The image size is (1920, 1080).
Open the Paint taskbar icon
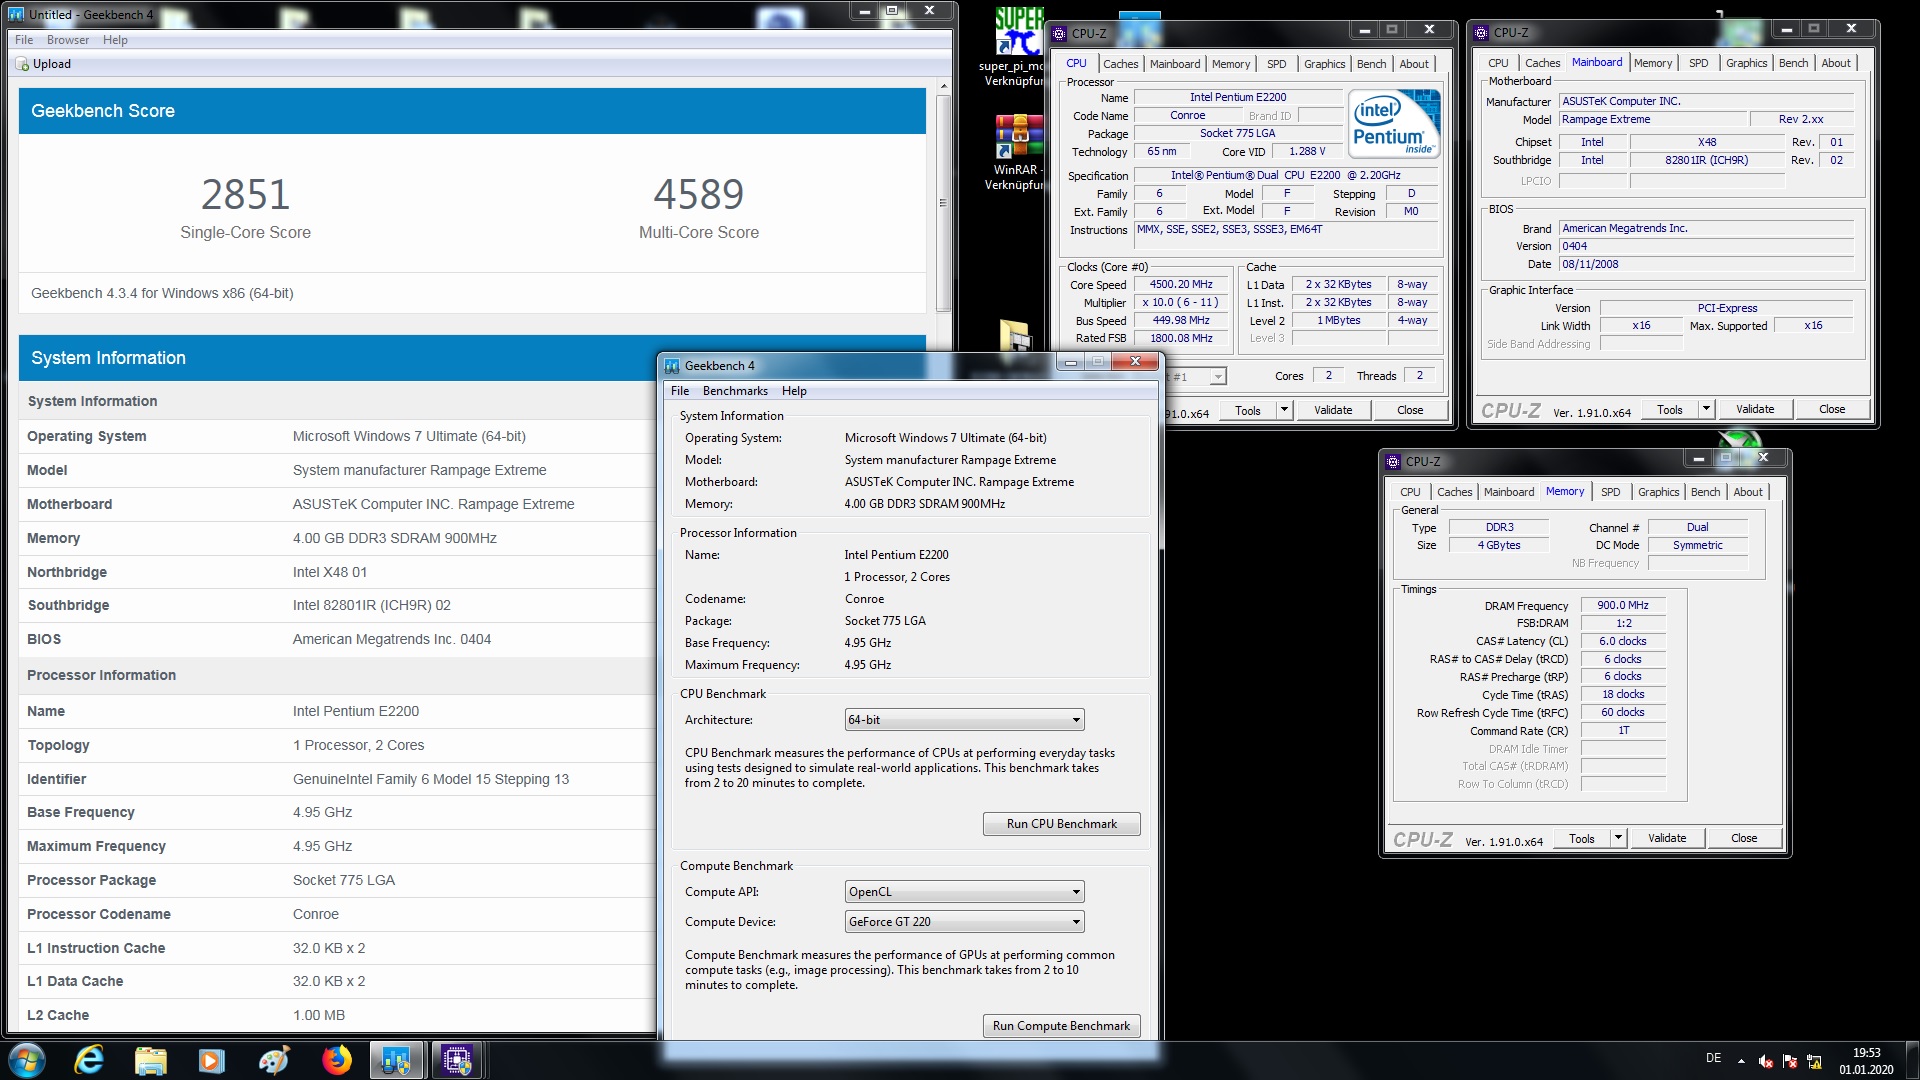click(x=273, y=1060)
